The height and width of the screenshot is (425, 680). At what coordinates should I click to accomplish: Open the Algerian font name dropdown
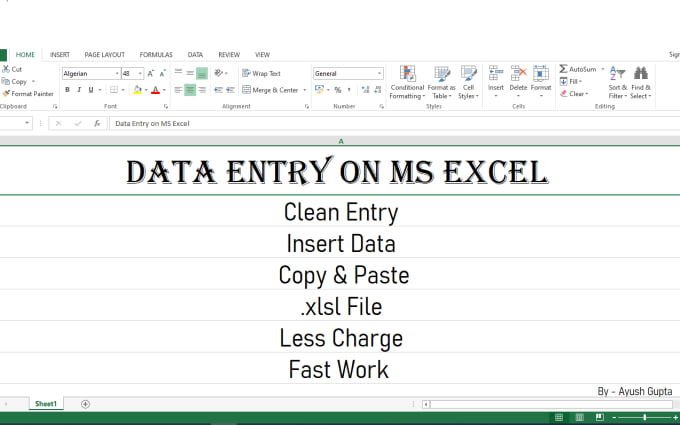click(117, 73)
